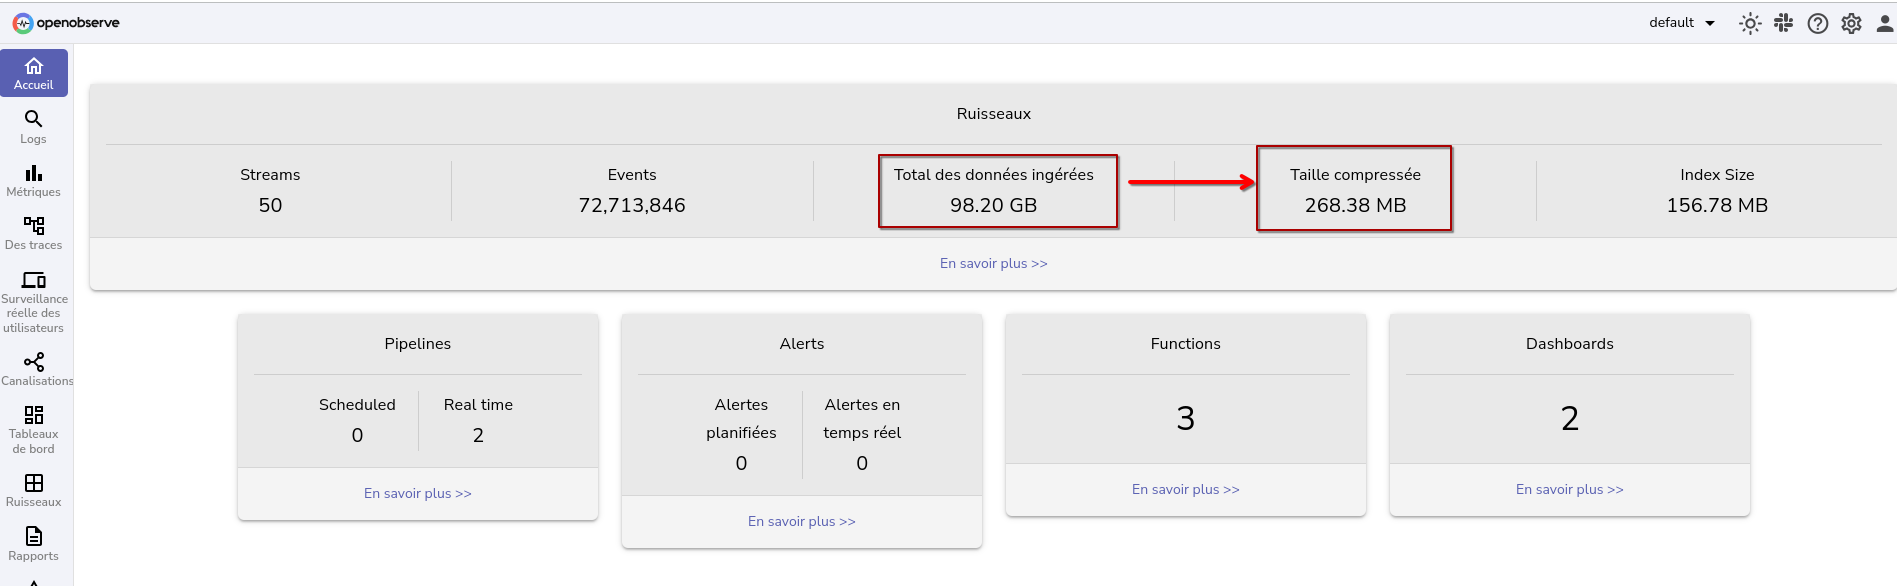The height and width of the screenshot is (586, 1897).
Task: Toggle the light/dark theme icon
Action: [x=1749, y=23]
